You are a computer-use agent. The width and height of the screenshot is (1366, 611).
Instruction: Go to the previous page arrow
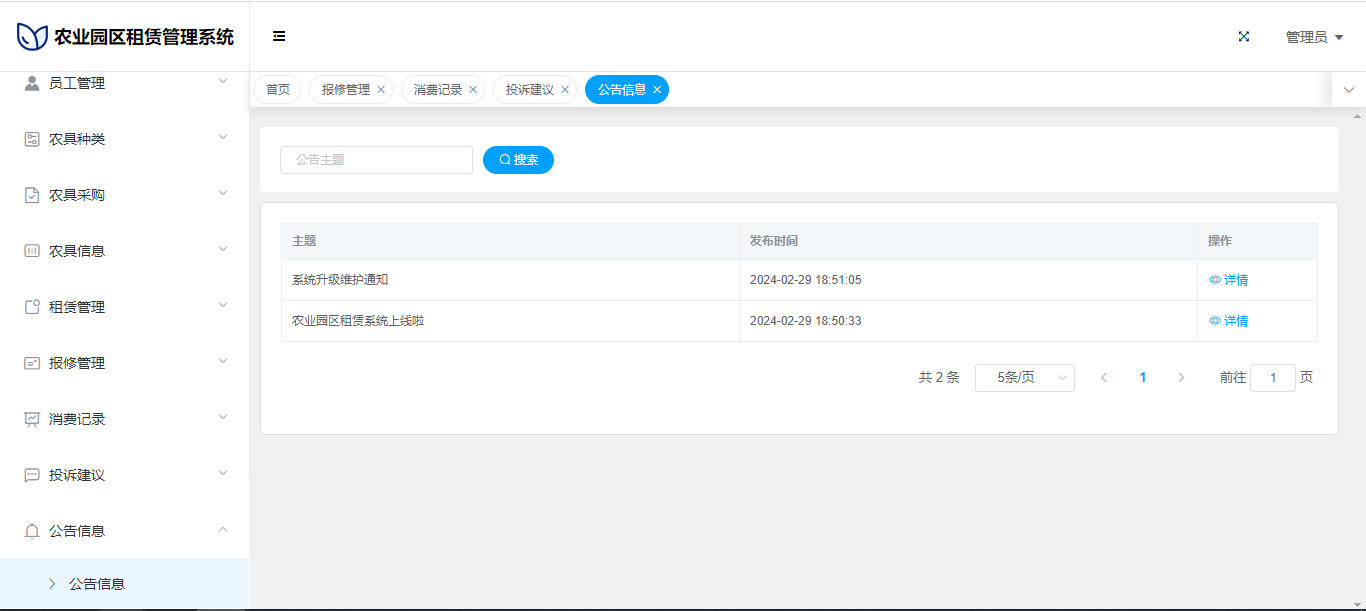1104,378
